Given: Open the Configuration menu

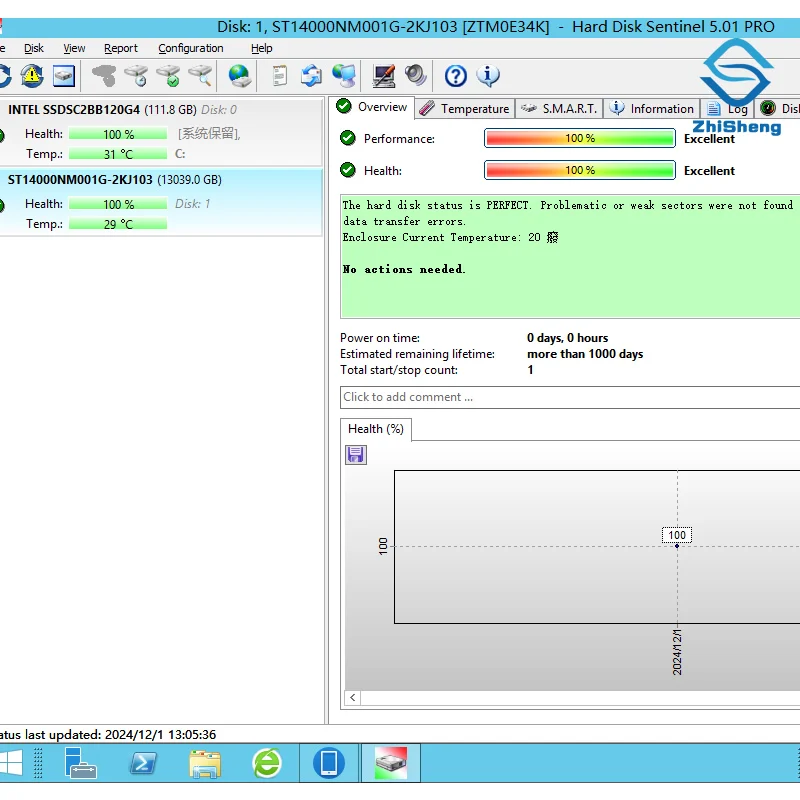Looking at the screenshot, I should pyautogui.click(x=191, y=48).
